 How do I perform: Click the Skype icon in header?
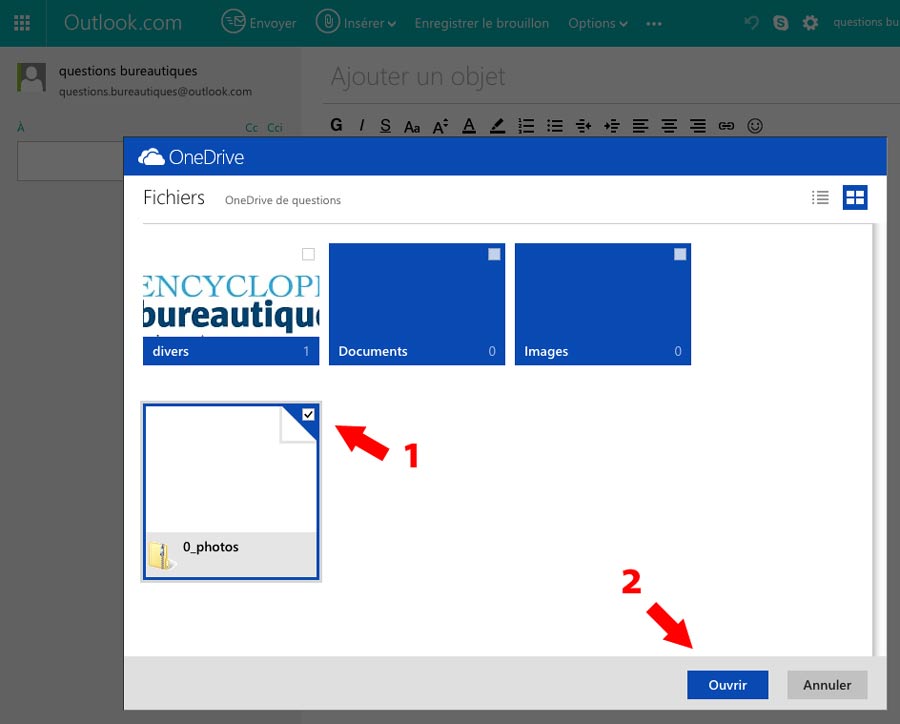[x=783, y=23]
